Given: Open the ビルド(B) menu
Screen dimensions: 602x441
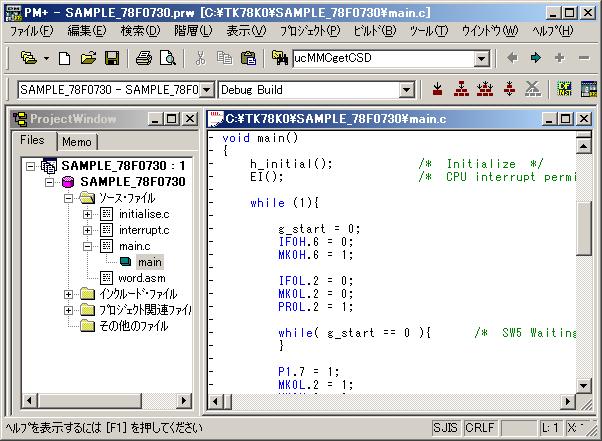Looking at the screenshot, I should pos(374,31).
